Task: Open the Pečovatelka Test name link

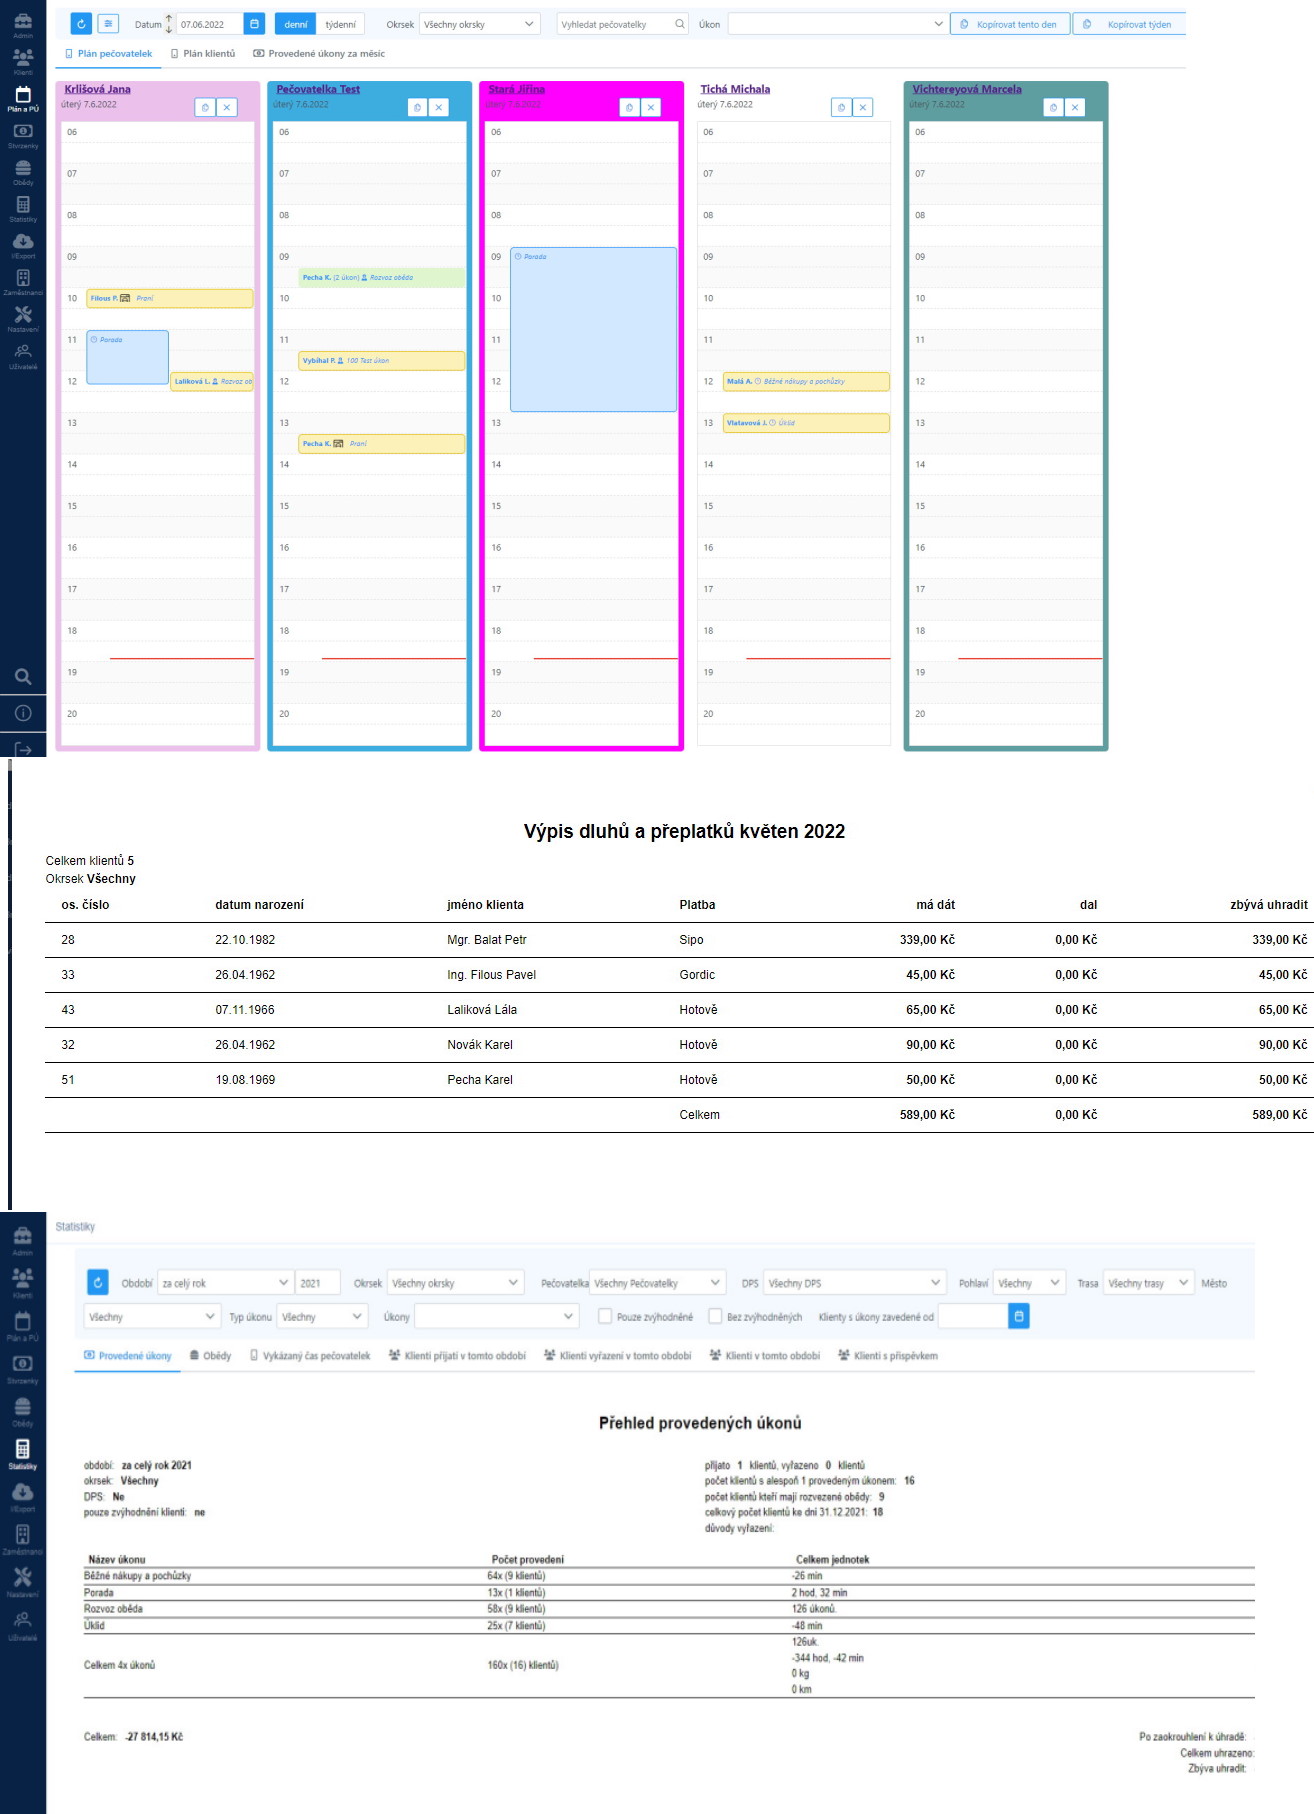Action: (318, 89)
